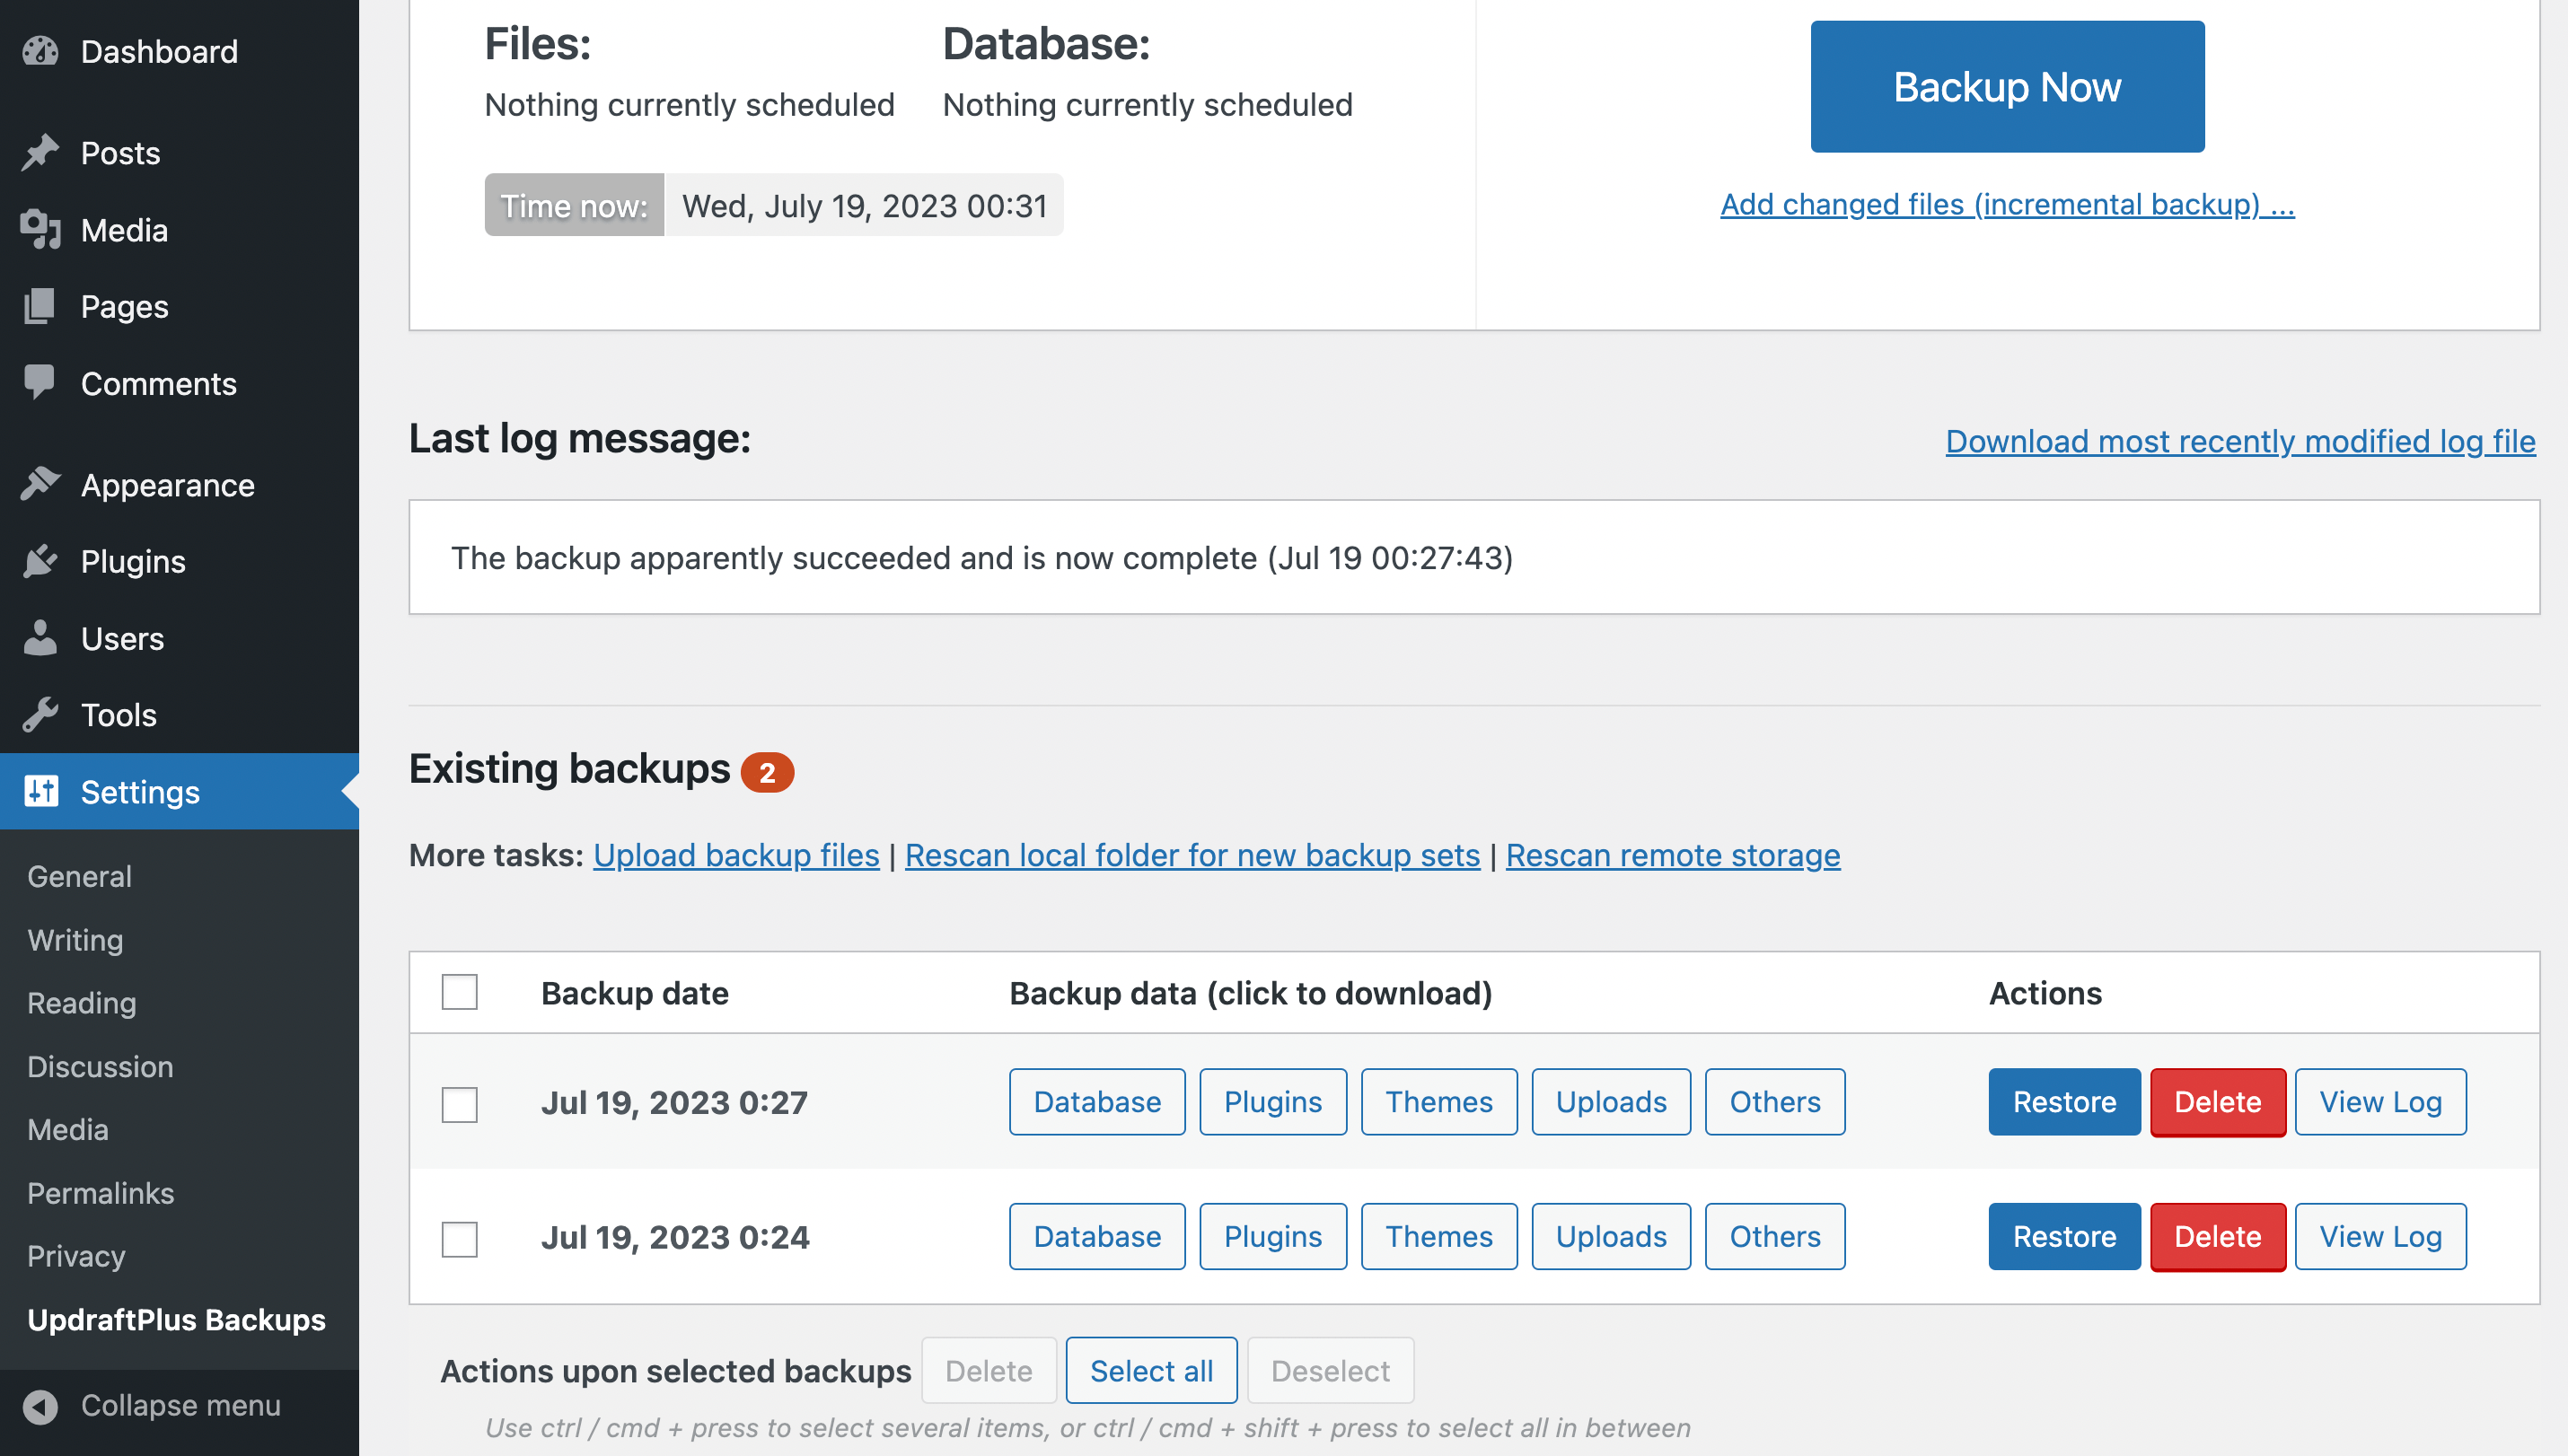Open the Media library icon

41,229
